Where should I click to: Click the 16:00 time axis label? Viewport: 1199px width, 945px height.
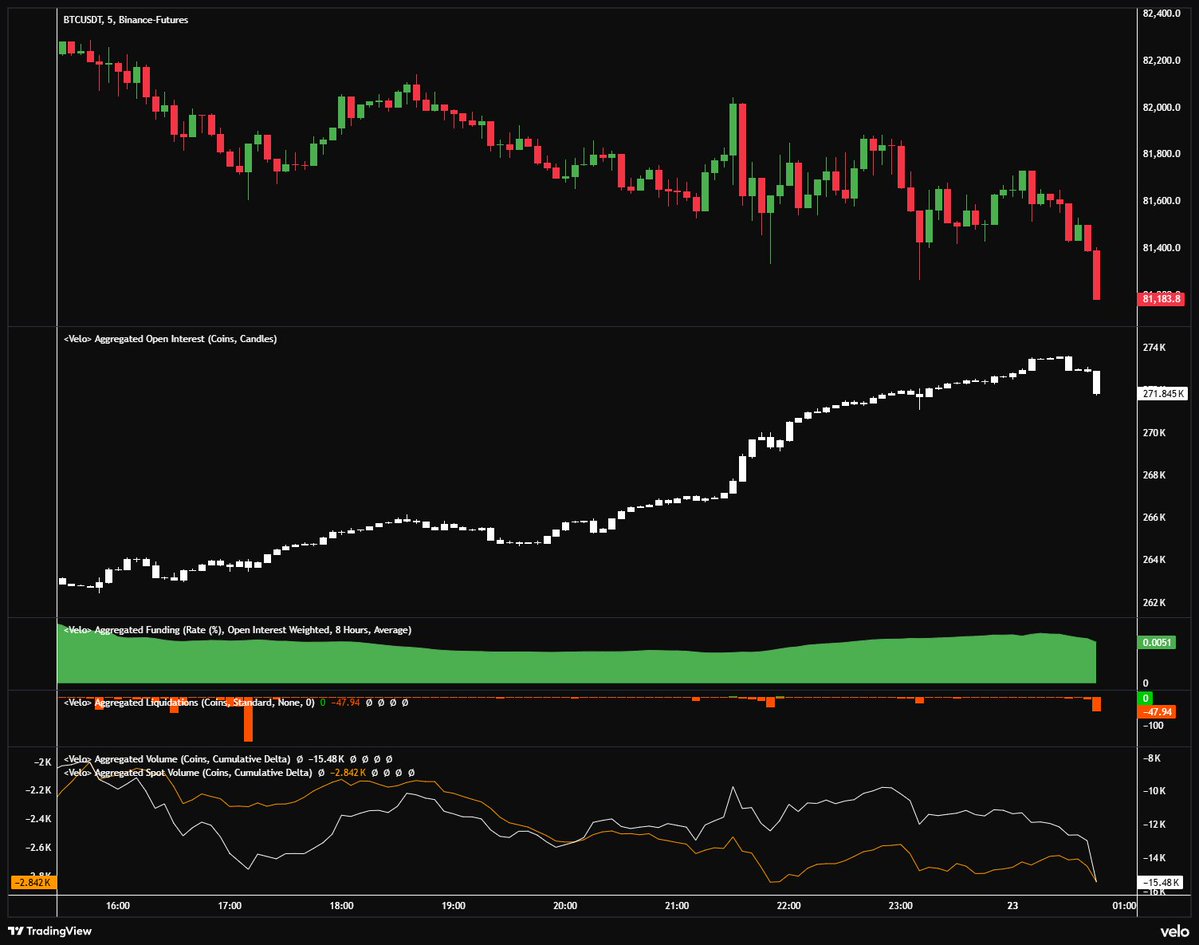[x=118, y=906]
